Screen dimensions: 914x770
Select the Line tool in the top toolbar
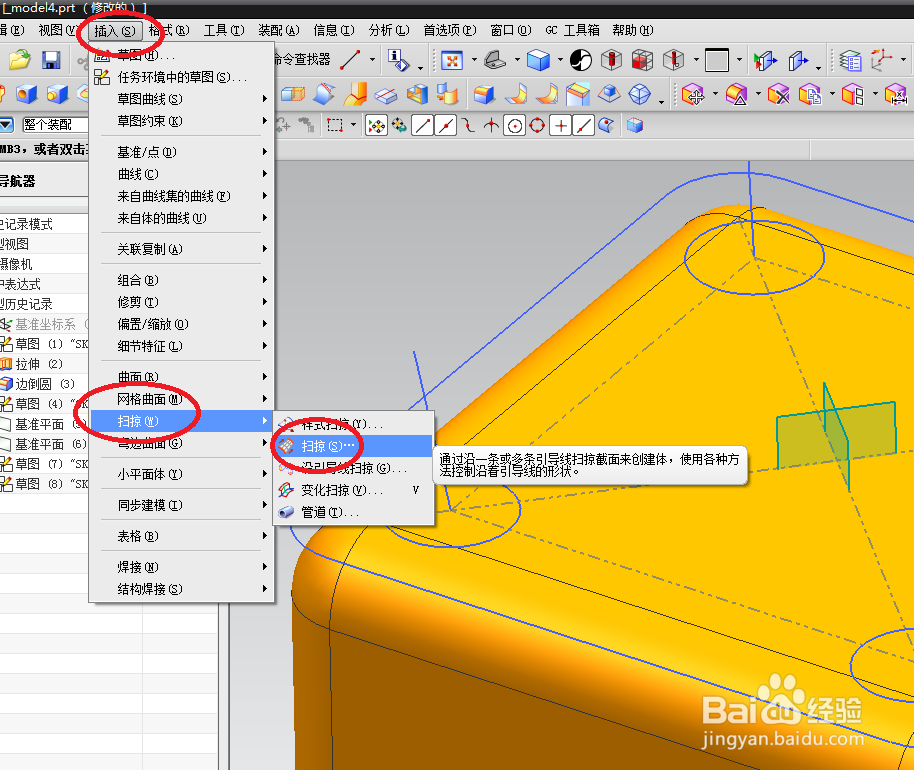pyautogui.click(x=350, y=60)
